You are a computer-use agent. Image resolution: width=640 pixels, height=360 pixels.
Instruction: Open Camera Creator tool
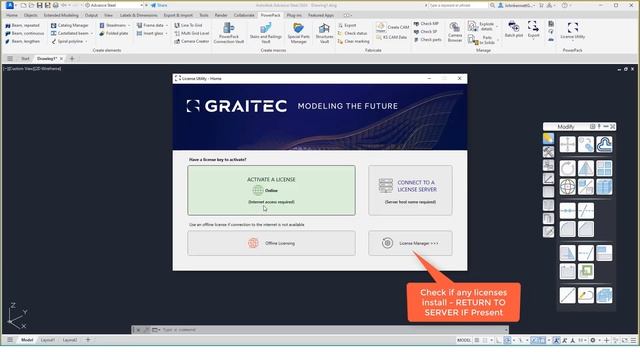tap(192, 42)
